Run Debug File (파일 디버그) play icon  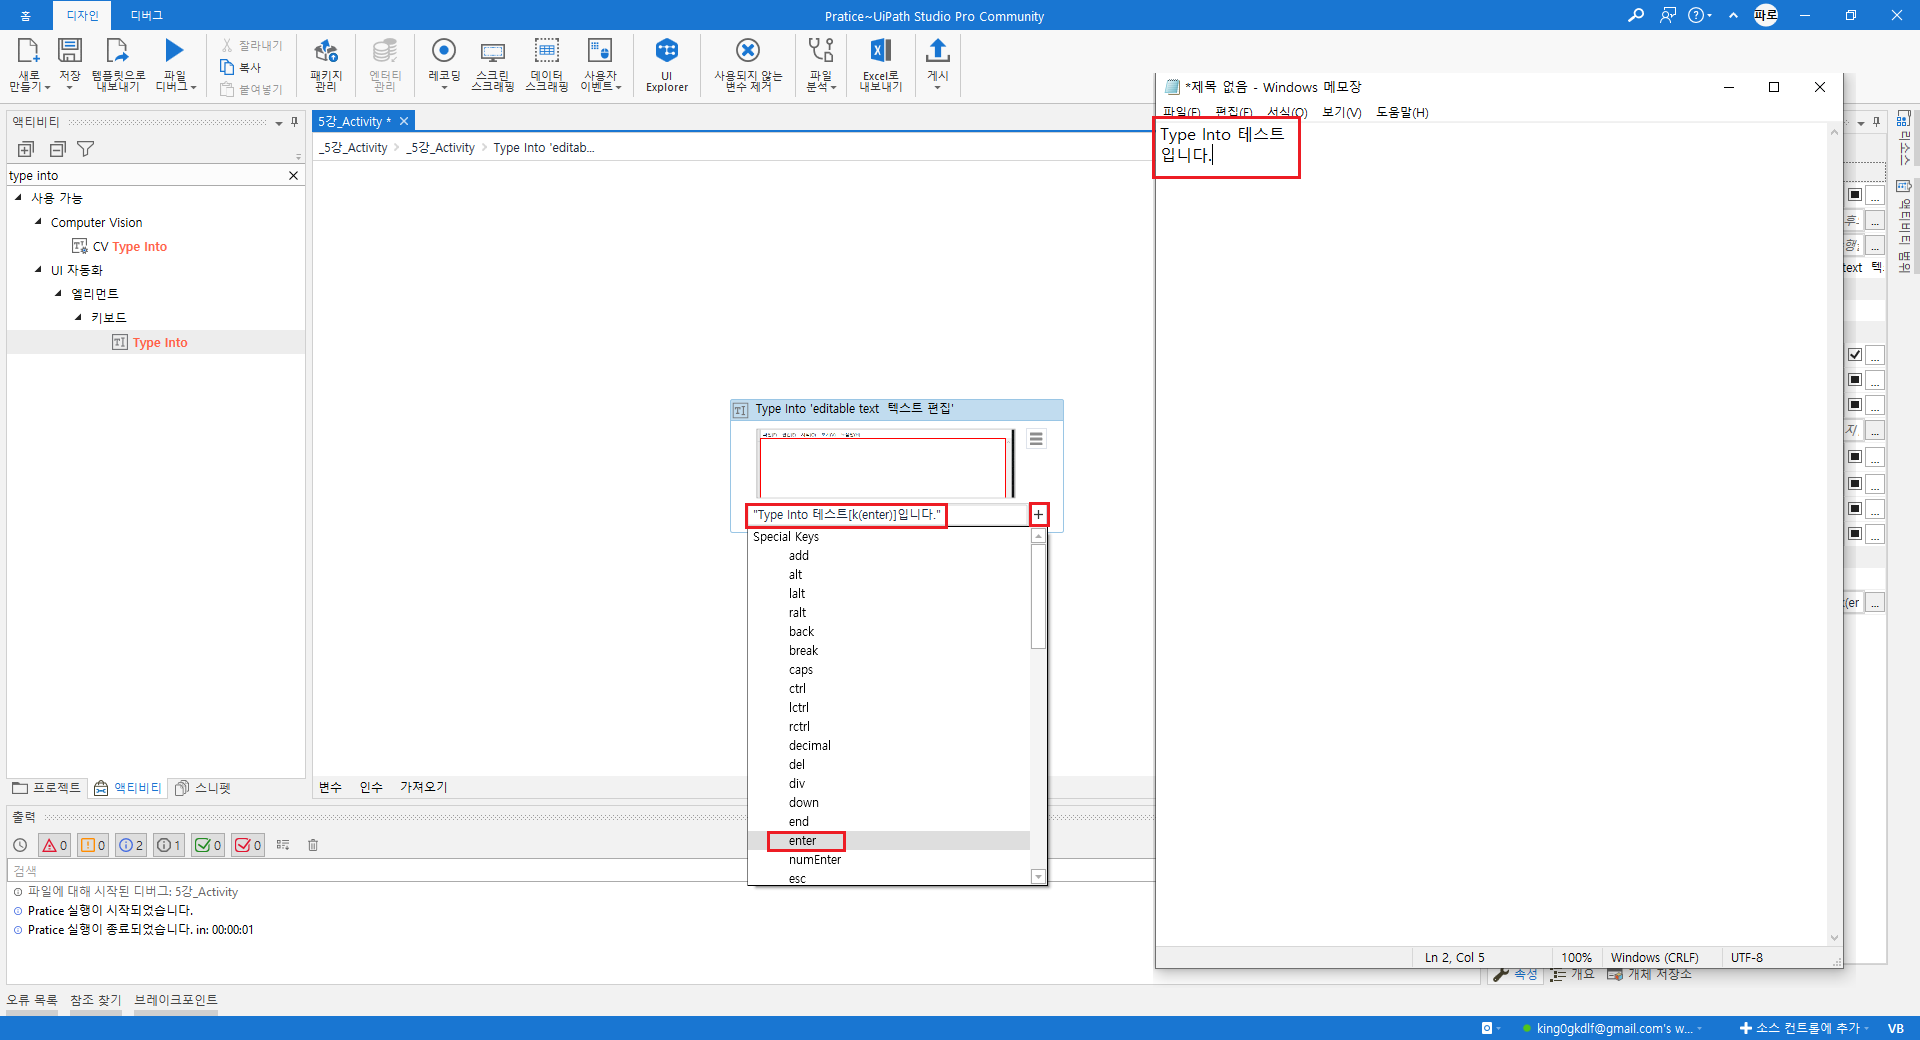(x=174, y=50)
